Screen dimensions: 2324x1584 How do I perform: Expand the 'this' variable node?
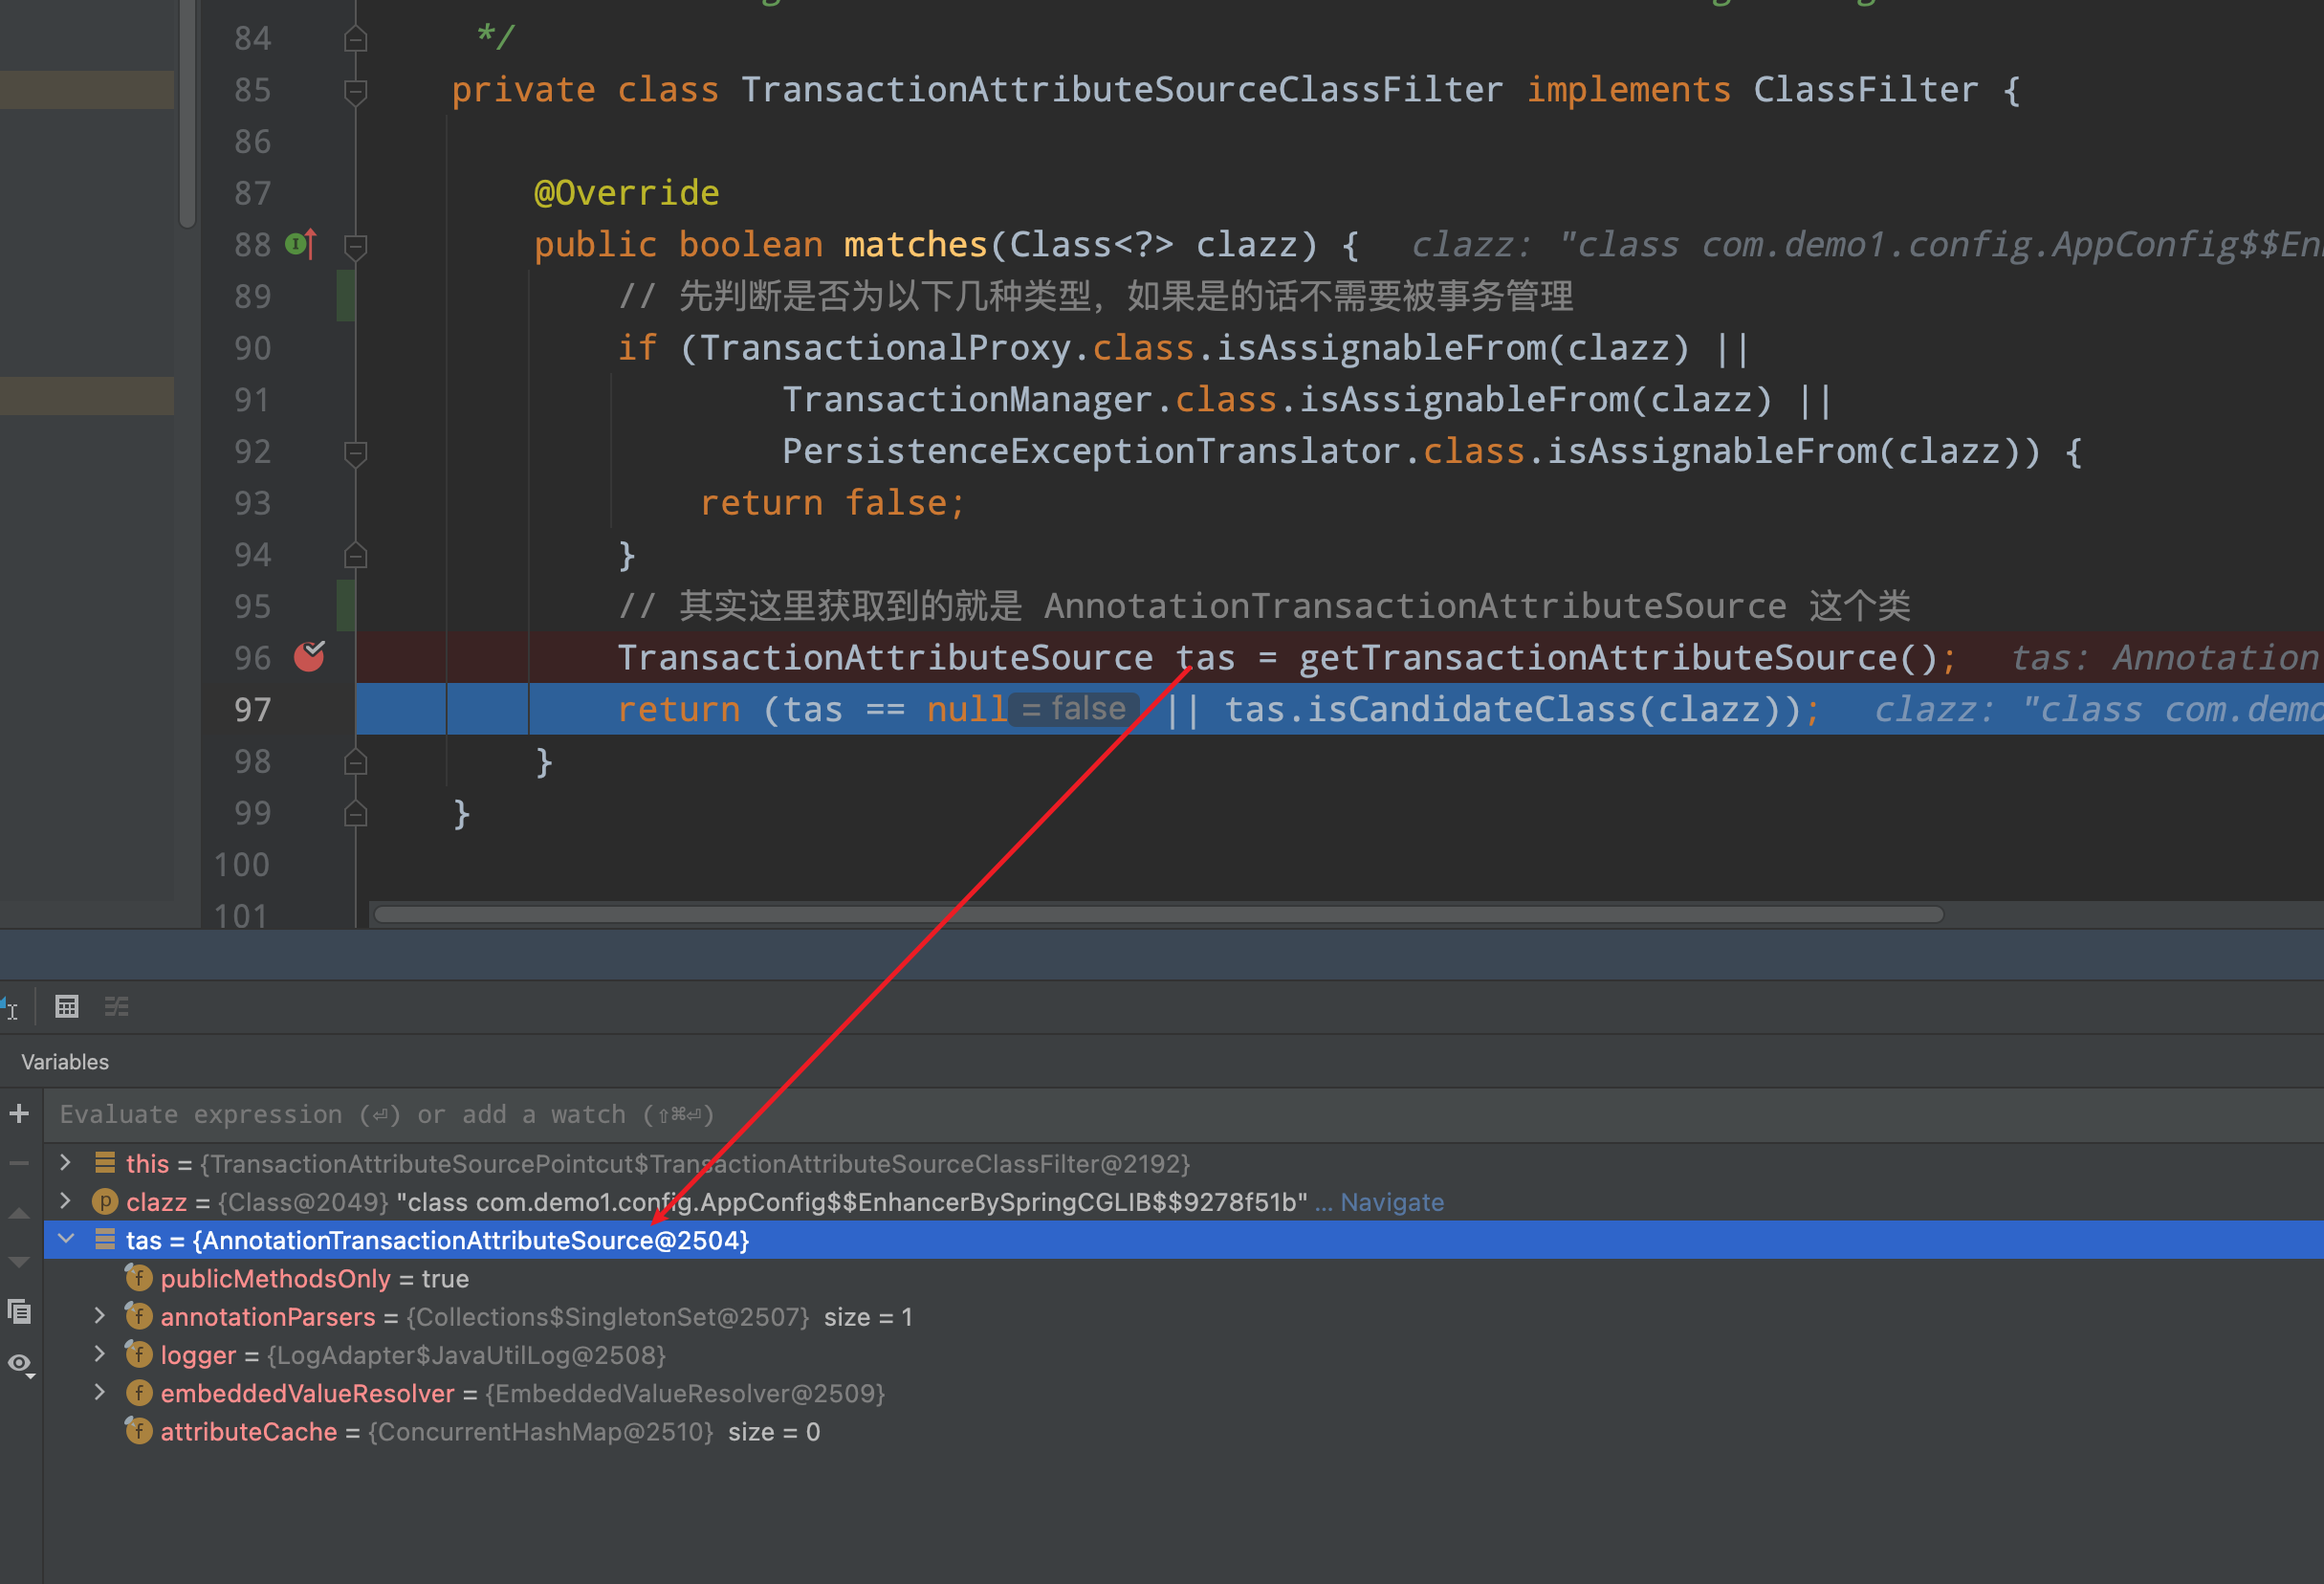click(x=64, y=1163)
